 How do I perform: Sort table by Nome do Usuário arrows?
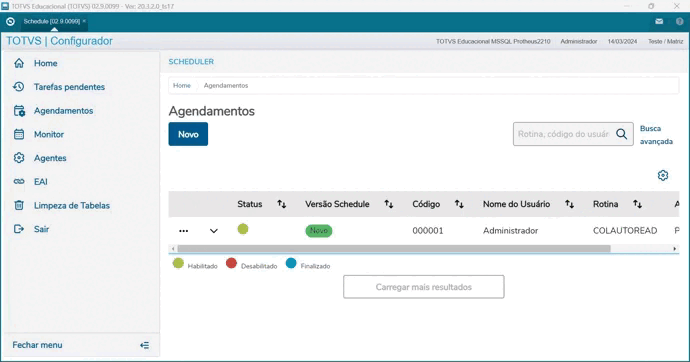tap(569, 204)
